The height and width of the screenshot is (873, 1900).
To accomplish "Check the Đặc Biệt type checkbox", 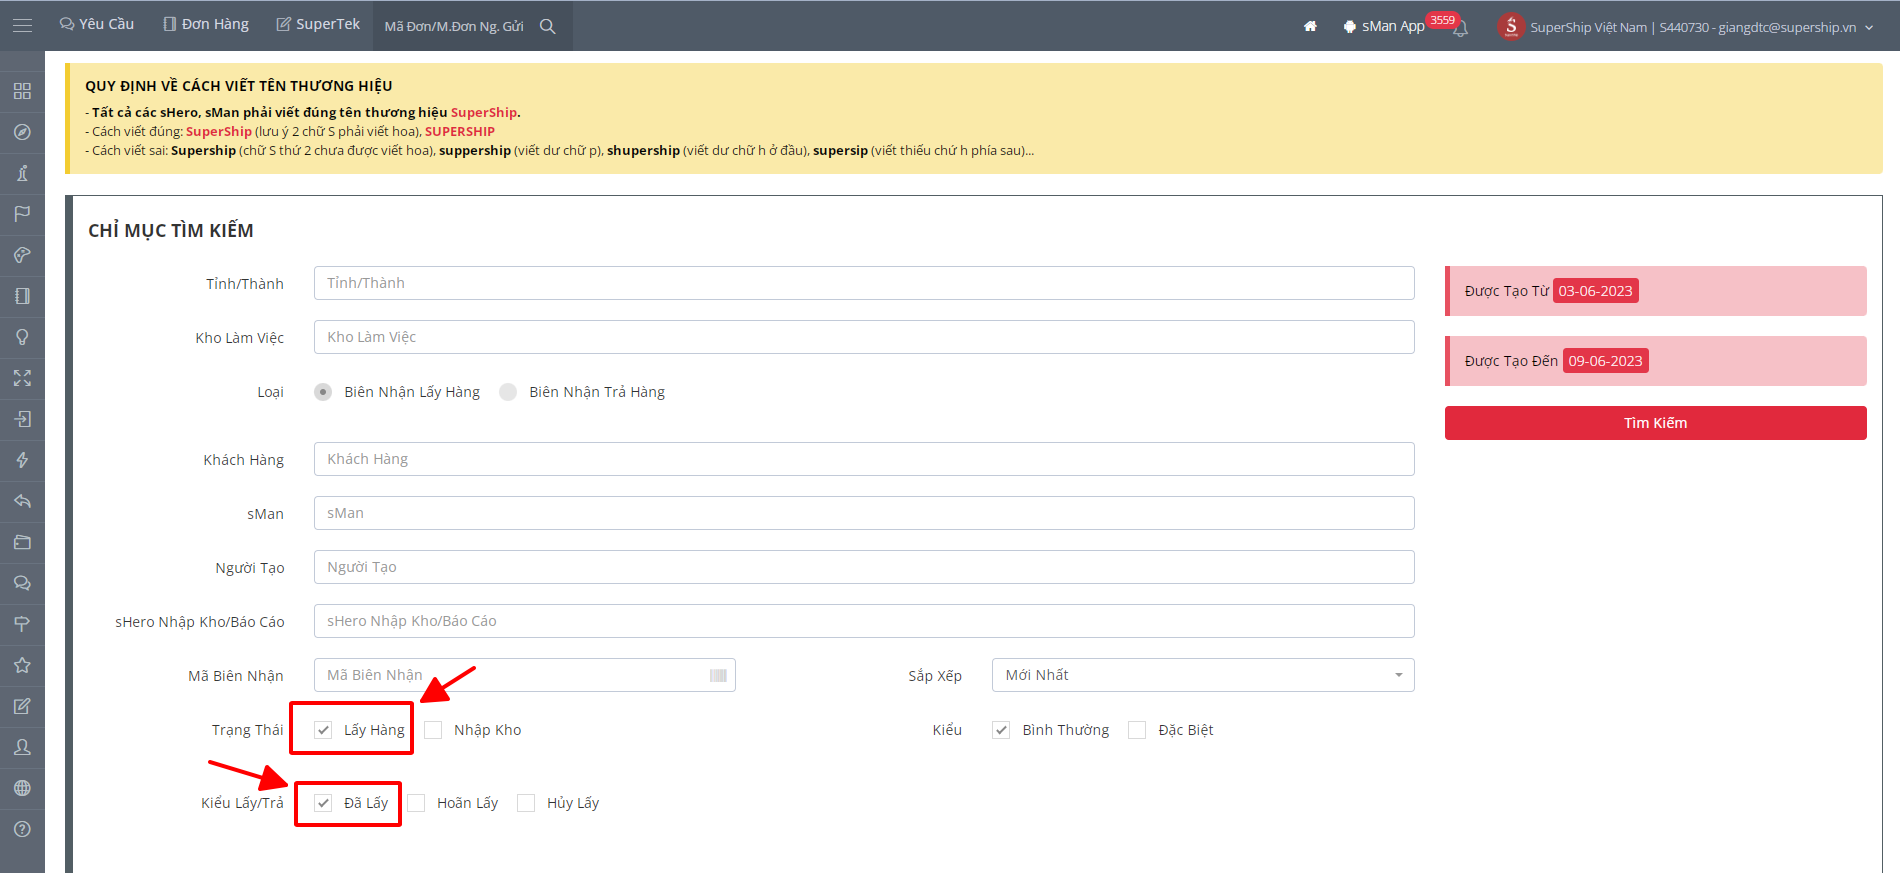I will click(1137, 730).
